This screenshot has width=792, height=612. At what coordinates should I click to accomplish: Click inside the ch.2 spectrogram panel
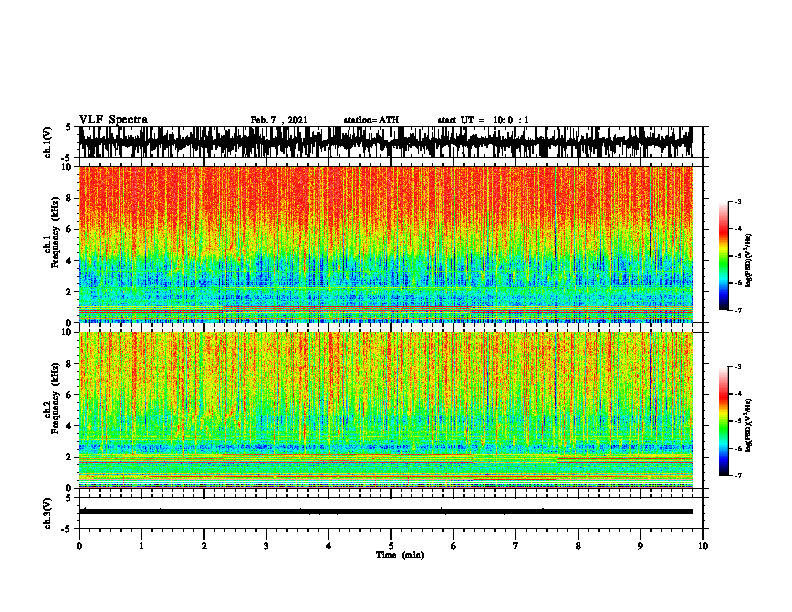point(385,410)
